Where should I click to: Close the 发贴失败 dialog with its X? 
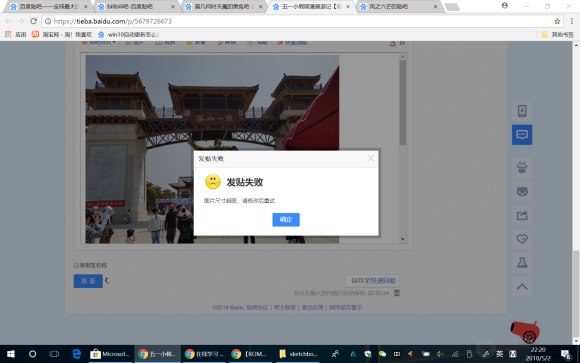coord(371,158)
